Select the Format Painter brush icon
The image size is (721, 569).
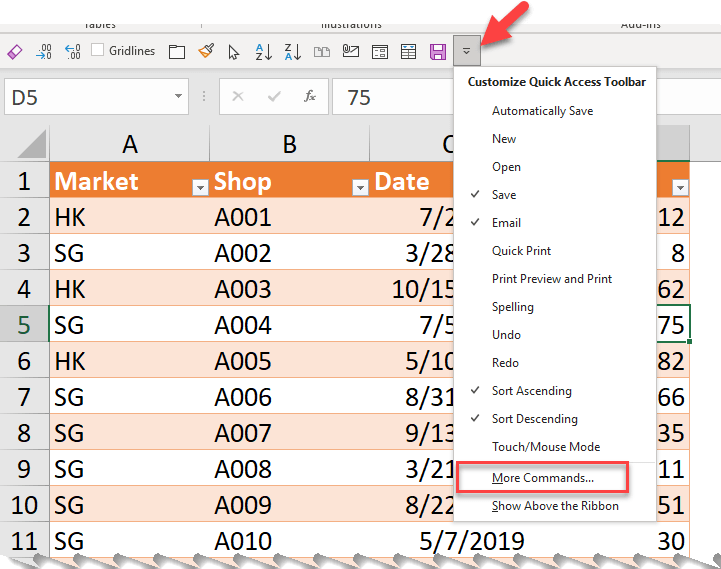point(206,51)
